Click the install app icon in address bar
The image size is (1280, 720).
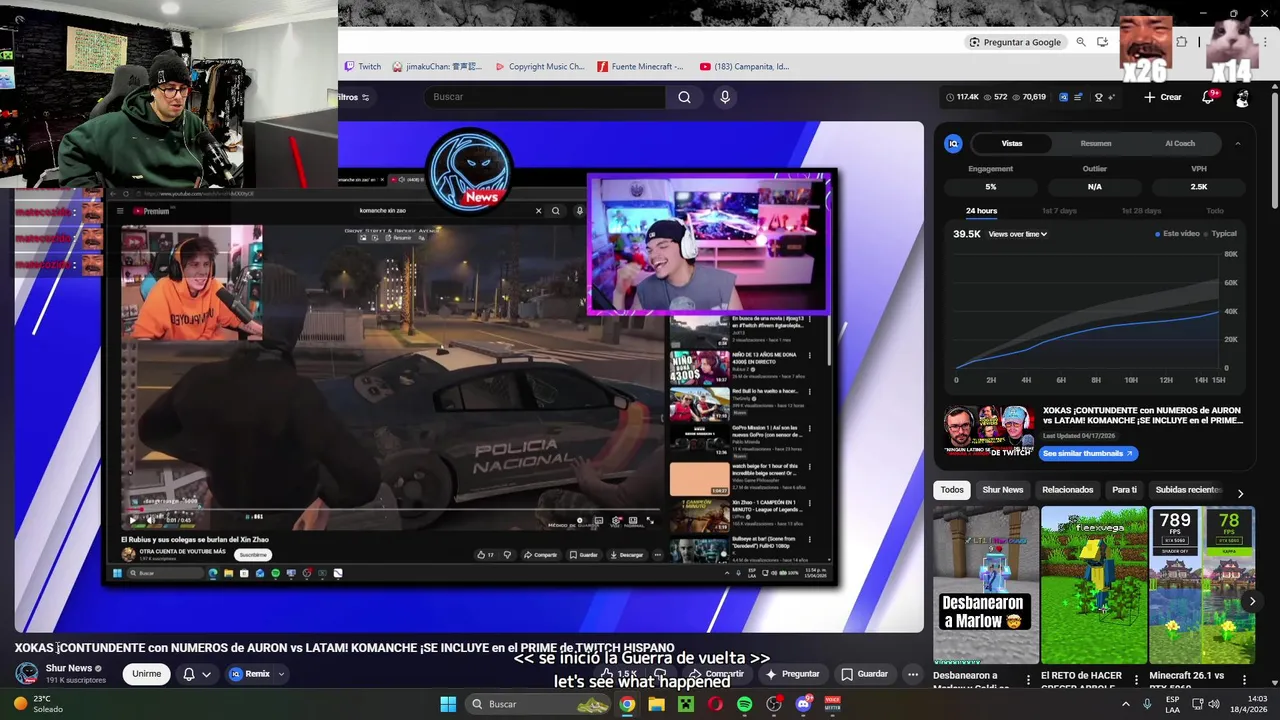(1102, 42)
